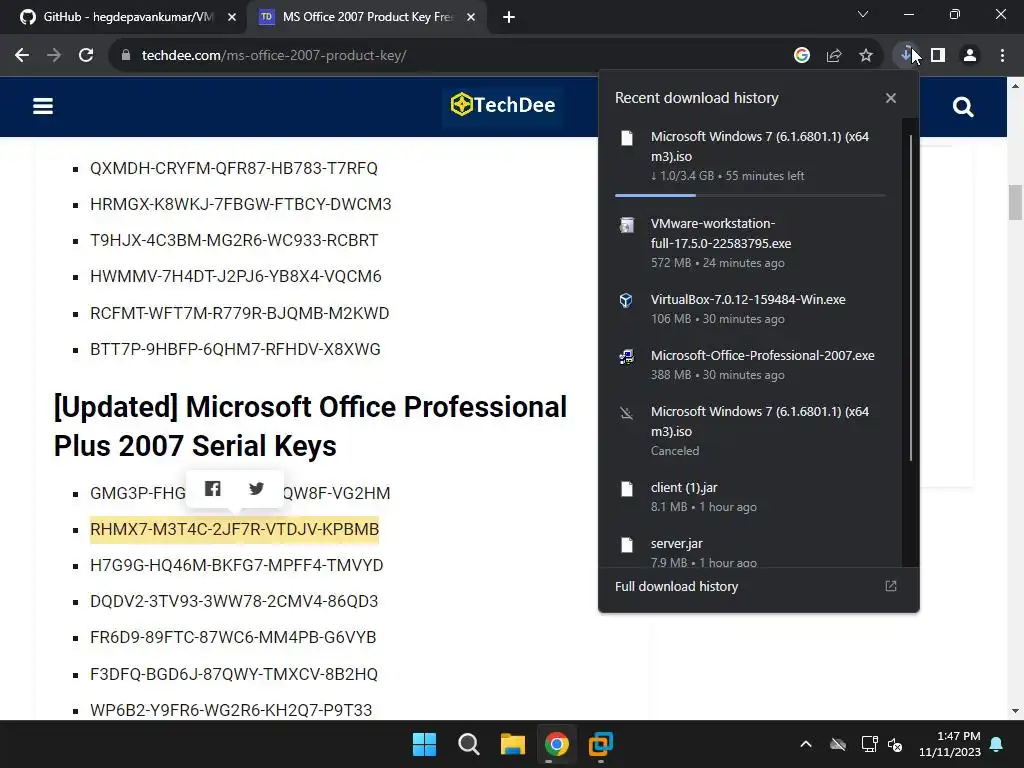Click server.jar download name
This screenshot has width=1024, height=768.
tap(677, 543)
